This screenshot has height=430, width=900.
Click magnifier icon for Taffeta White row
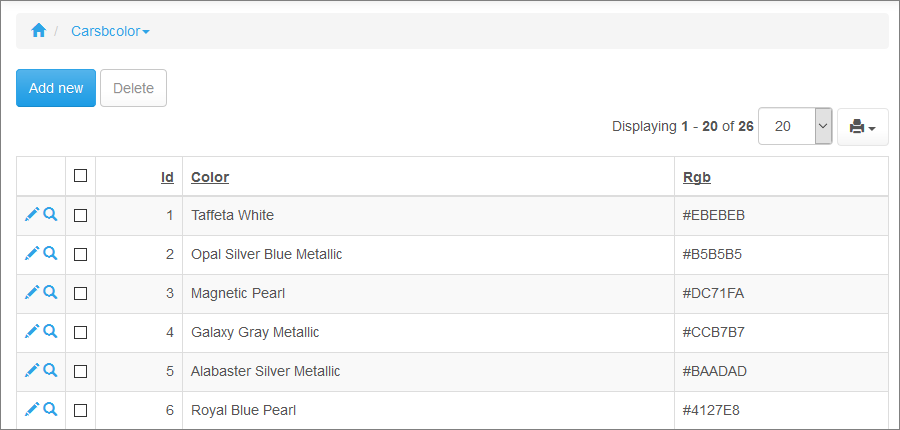coord(50,214)
